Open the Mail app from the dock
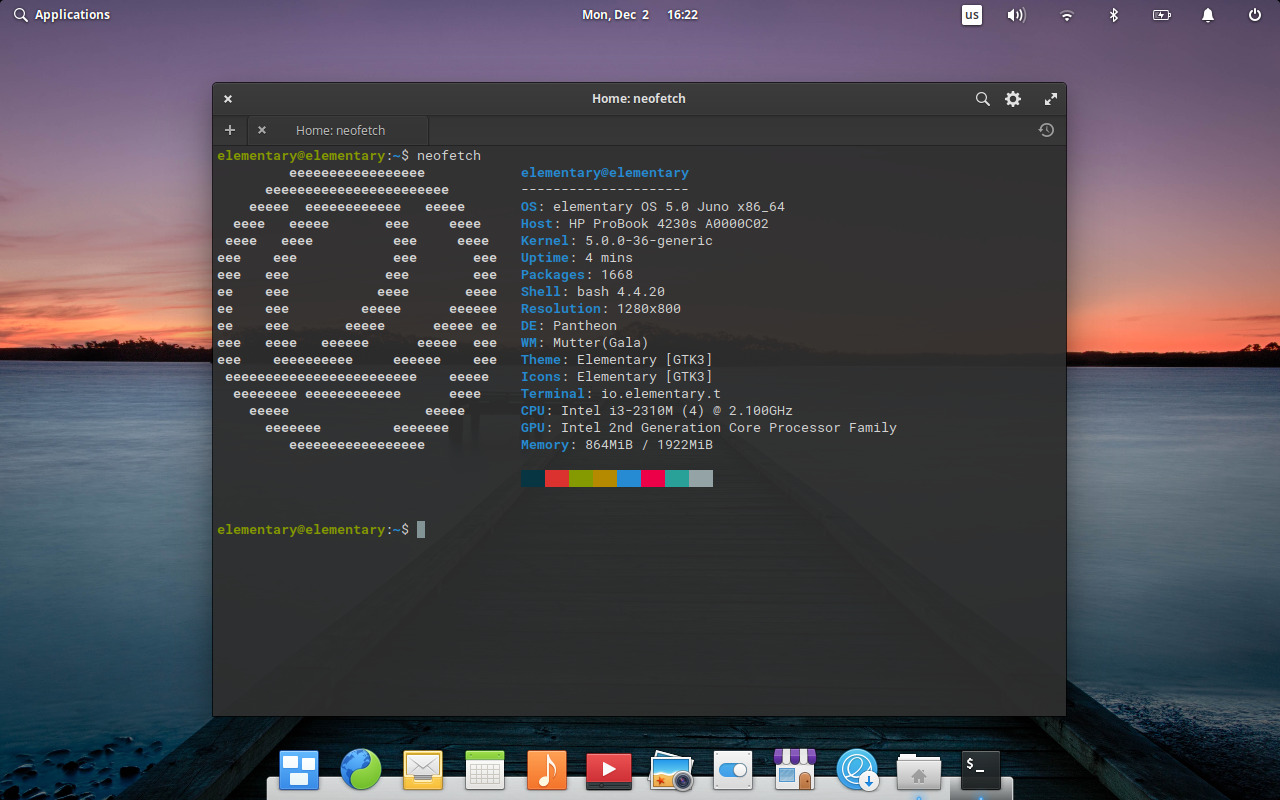 pyautogui.click(x=422, y=770)
